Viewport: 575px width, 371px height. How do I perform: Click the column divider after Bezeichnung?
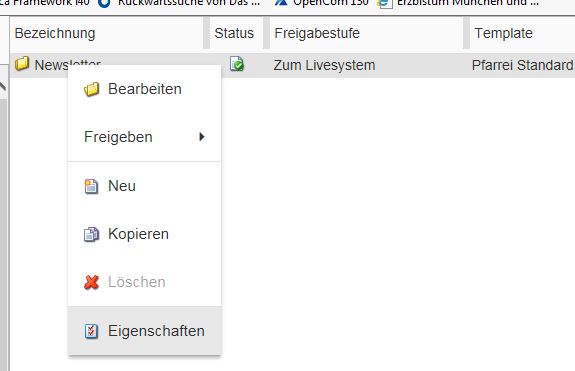pos(206,32)
